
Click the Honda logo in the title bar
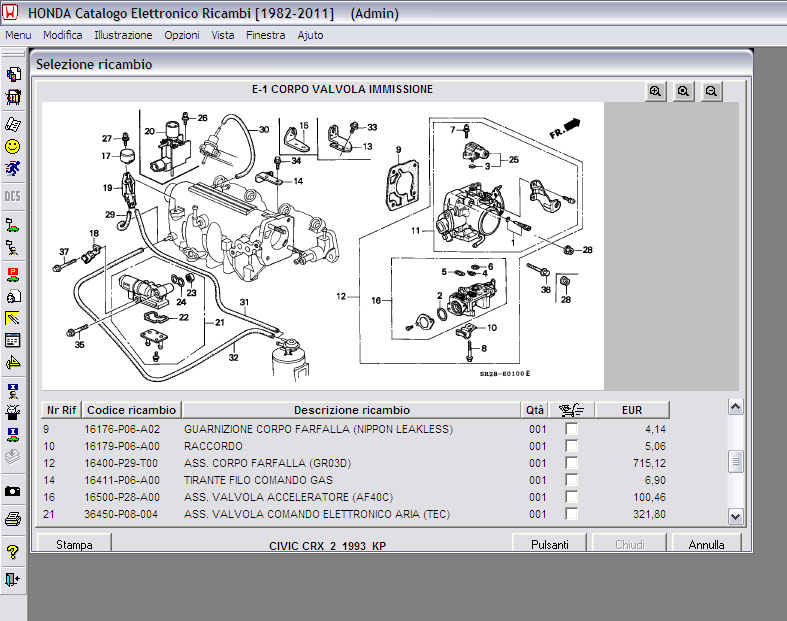click(x=10, y=13)
